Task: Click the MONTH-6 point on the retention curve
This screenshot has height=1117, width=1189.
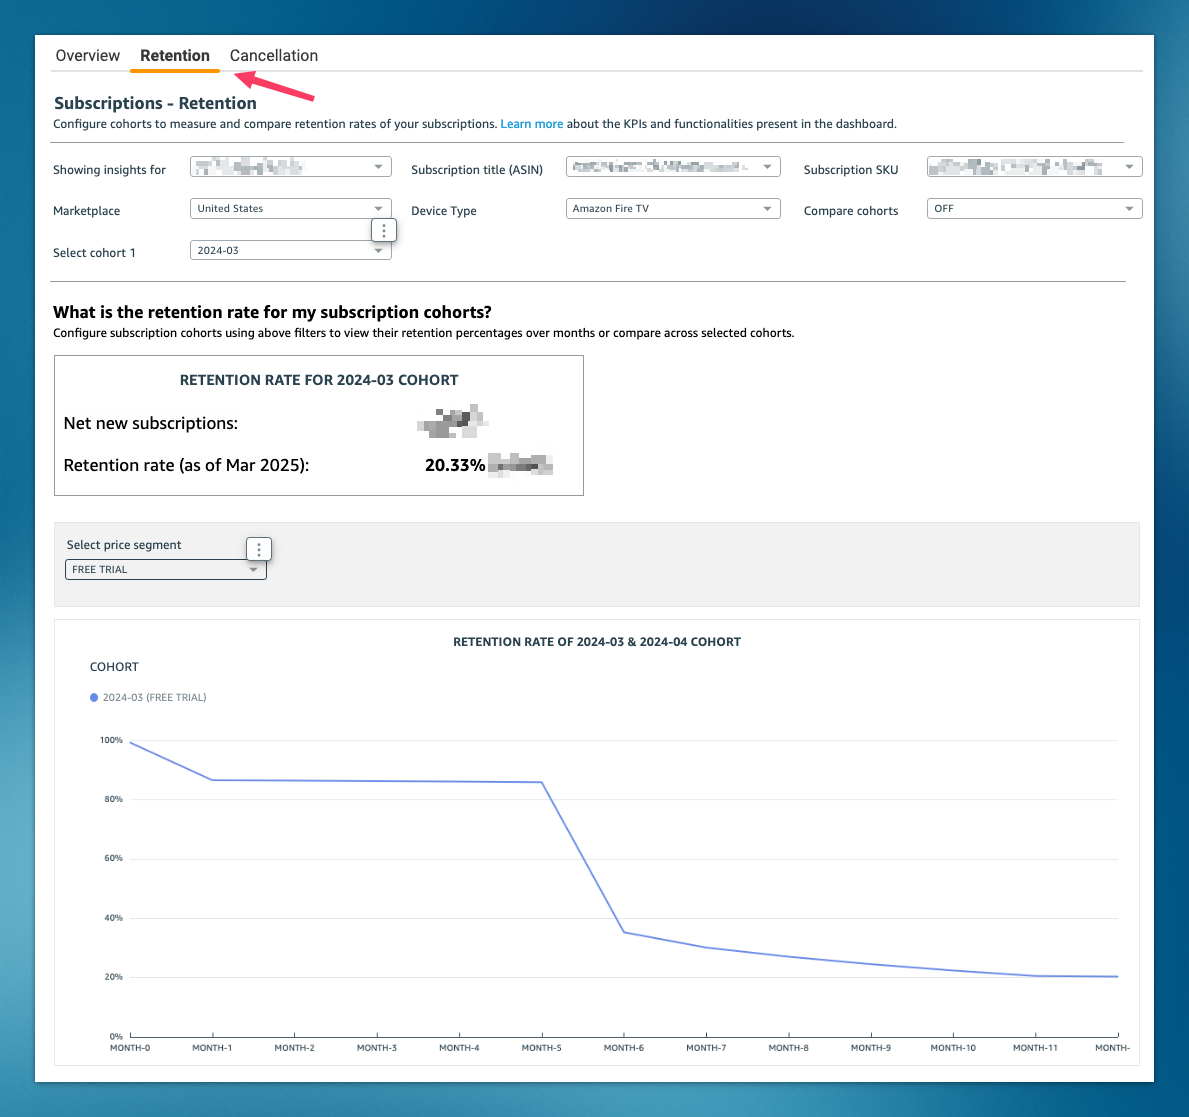Action: click(623, 930)
